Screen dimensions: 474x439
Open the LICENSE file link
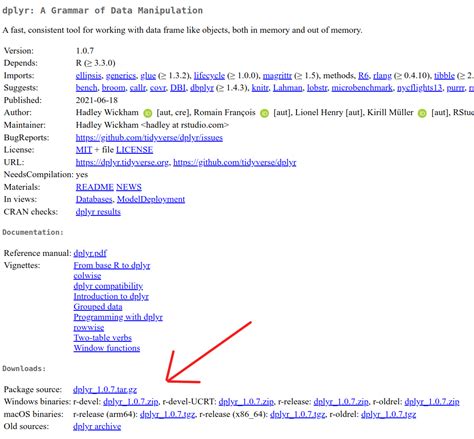[134, 150]
